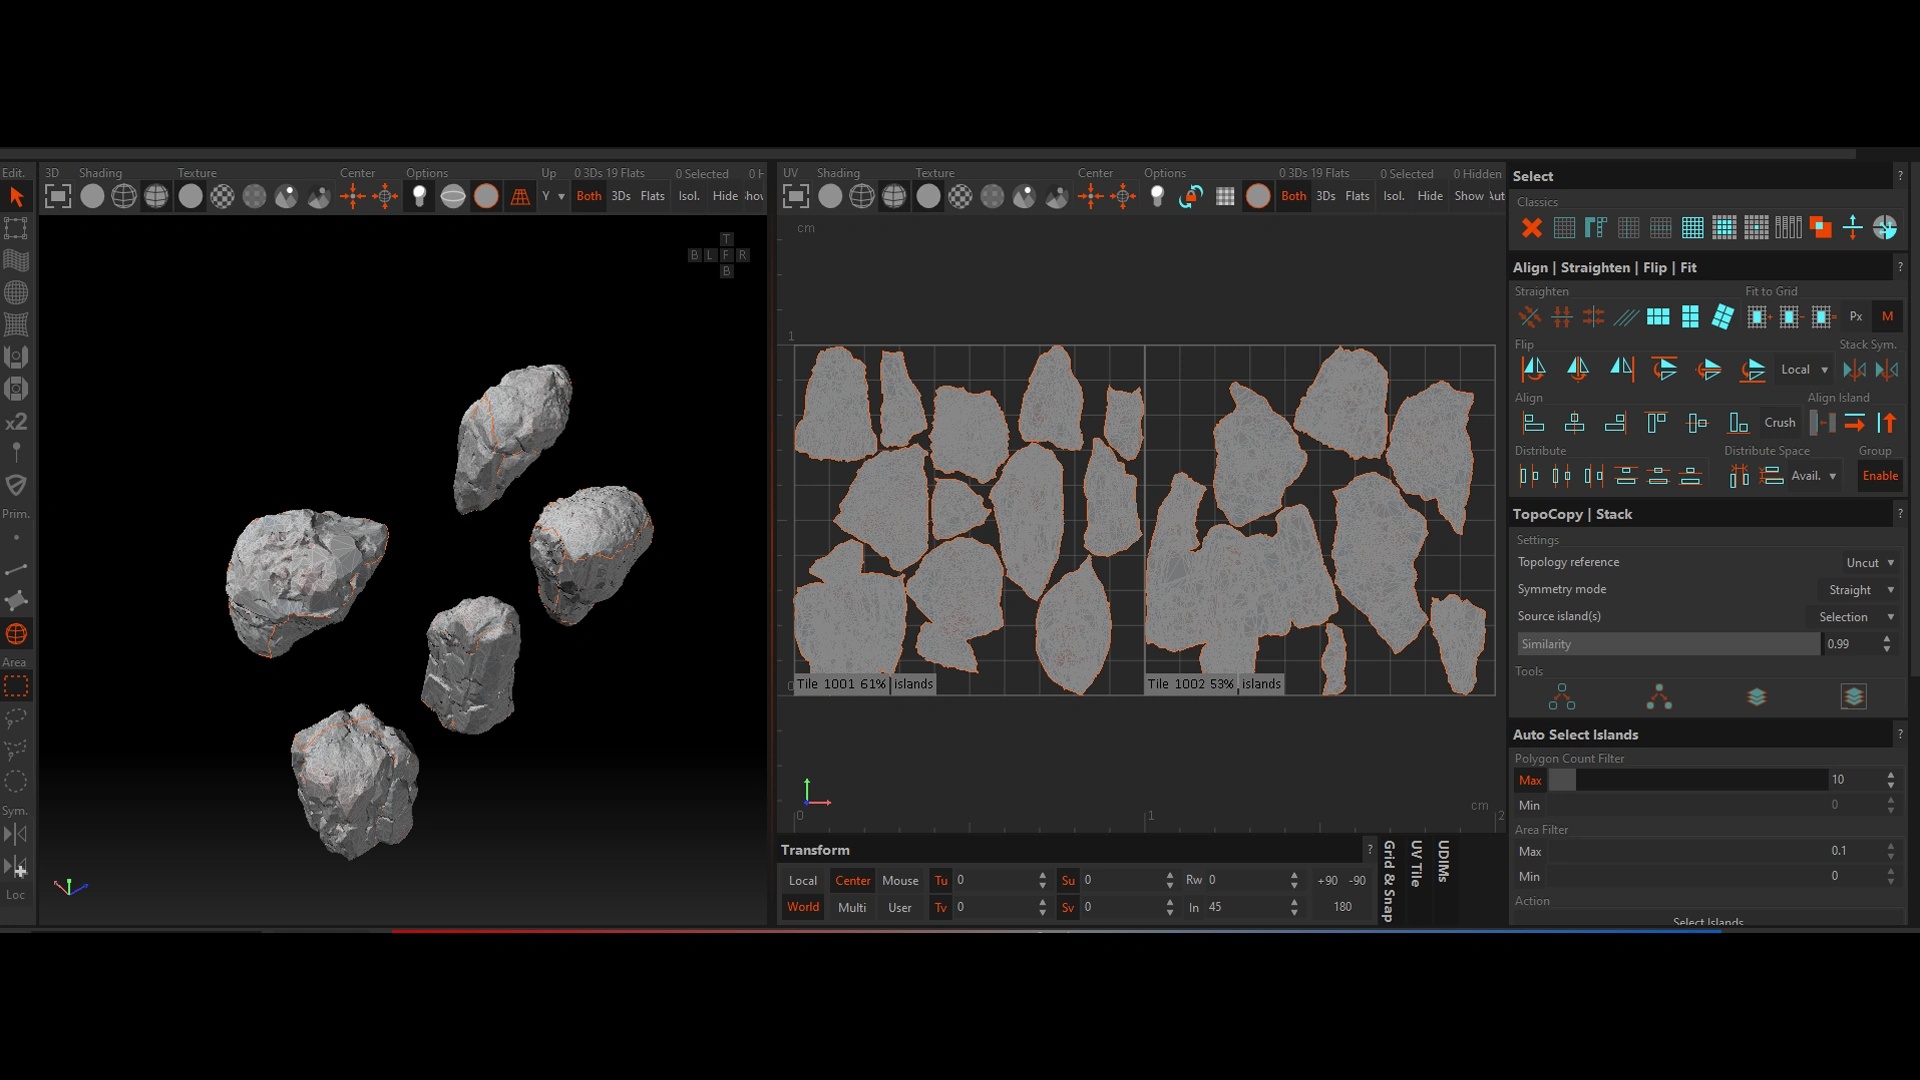Click the checker texture icon in UV viewport

click(x=960, y=197)
